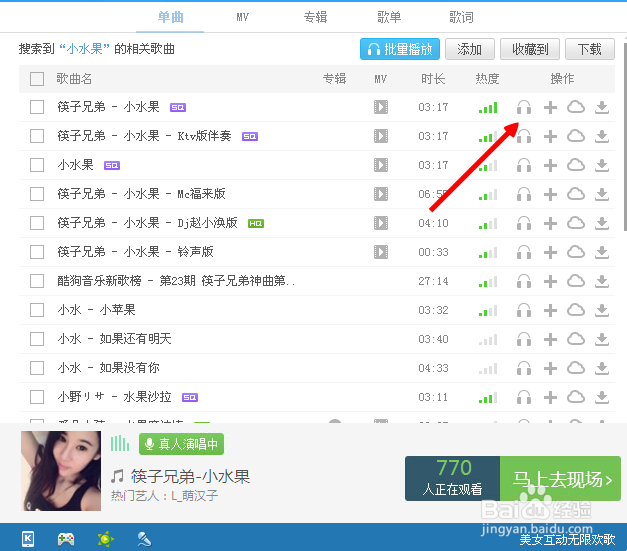
Task: Open MV for Dj赵小涣版 row
Action: pos(381,223)
